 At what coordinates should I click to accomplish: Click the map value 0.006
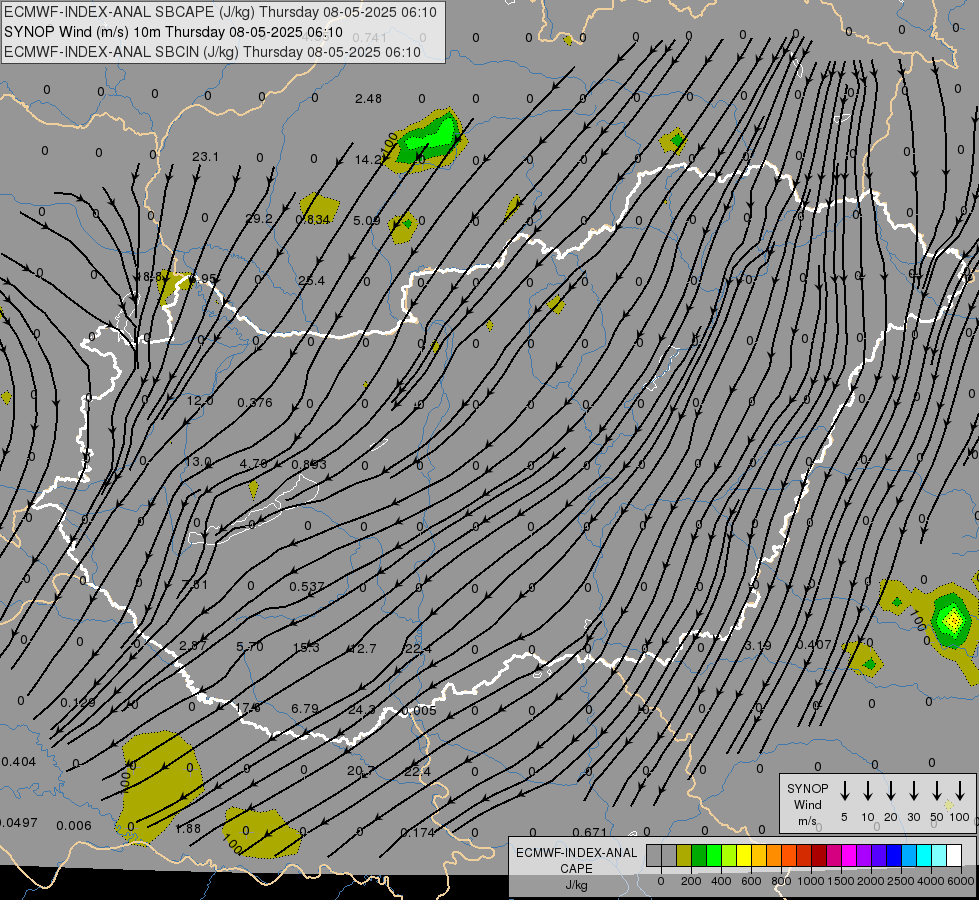point(74,826)
